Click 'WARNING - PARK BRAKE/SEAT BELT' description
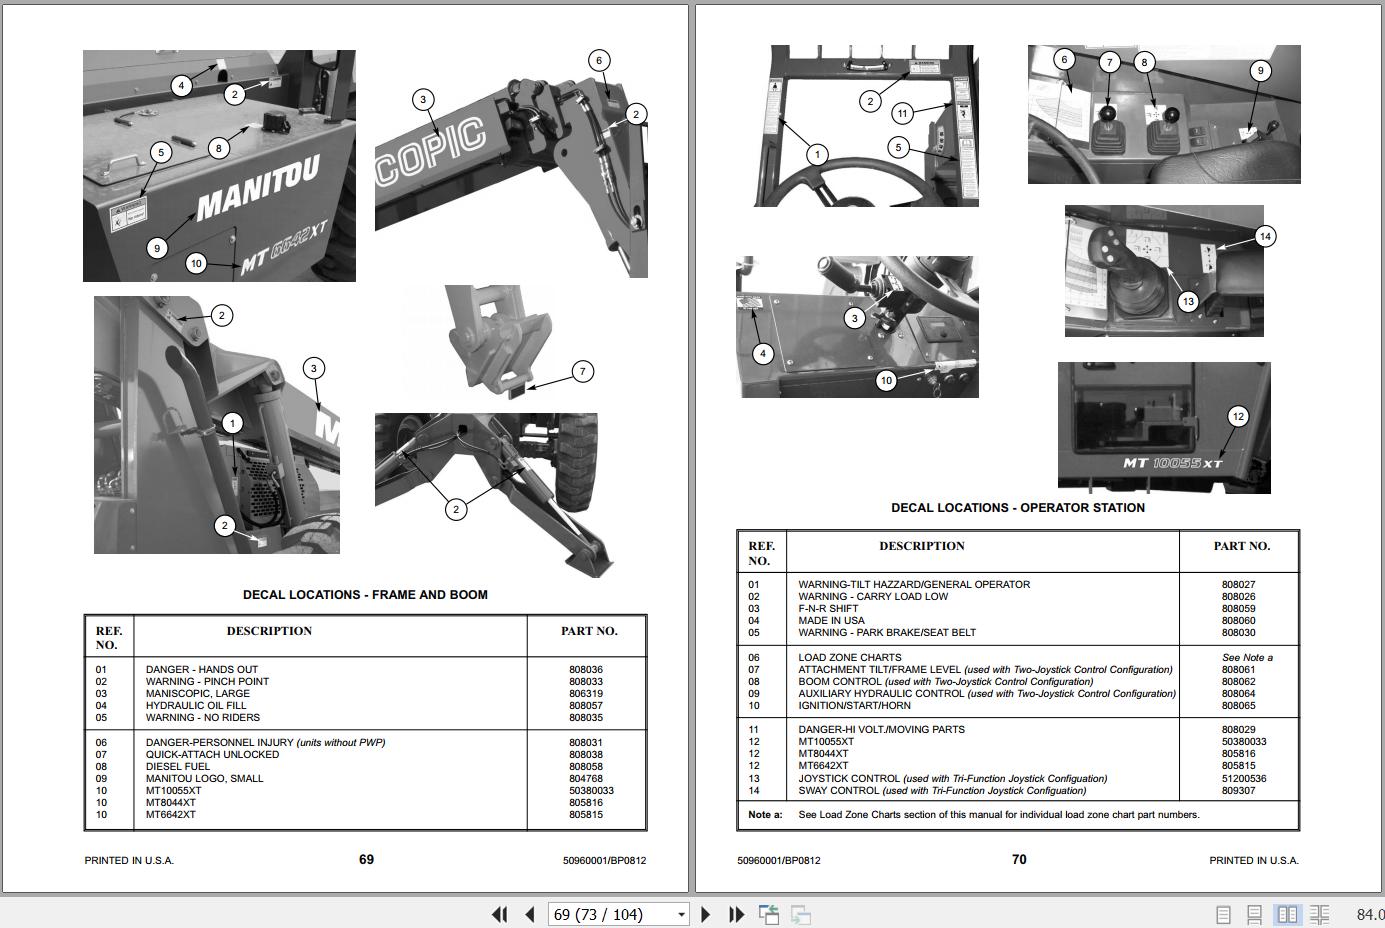 click(x=887, y=633)
